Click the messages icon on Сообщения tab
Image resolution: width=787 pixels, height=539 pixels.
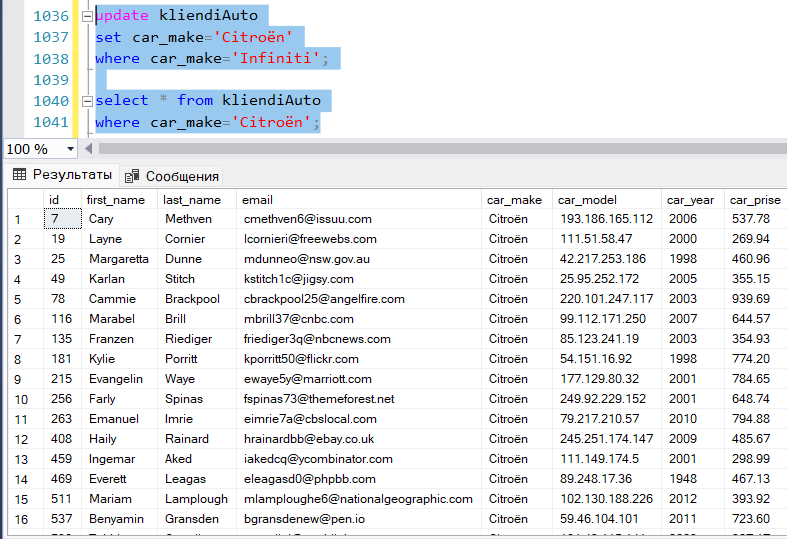coord(132,176)
